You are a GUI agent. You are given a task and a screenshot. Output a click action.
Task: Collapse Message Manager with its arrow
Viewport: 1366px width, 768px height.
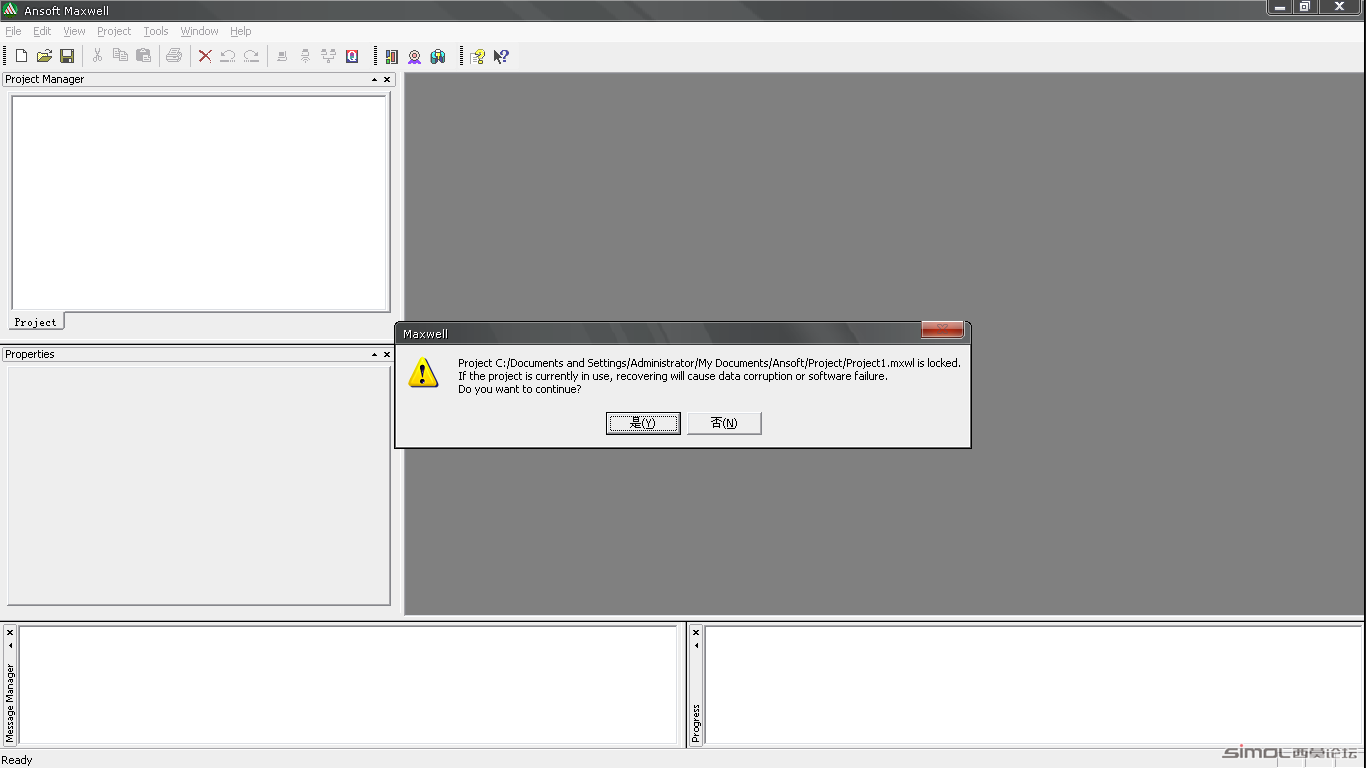[x=10, y=645]
